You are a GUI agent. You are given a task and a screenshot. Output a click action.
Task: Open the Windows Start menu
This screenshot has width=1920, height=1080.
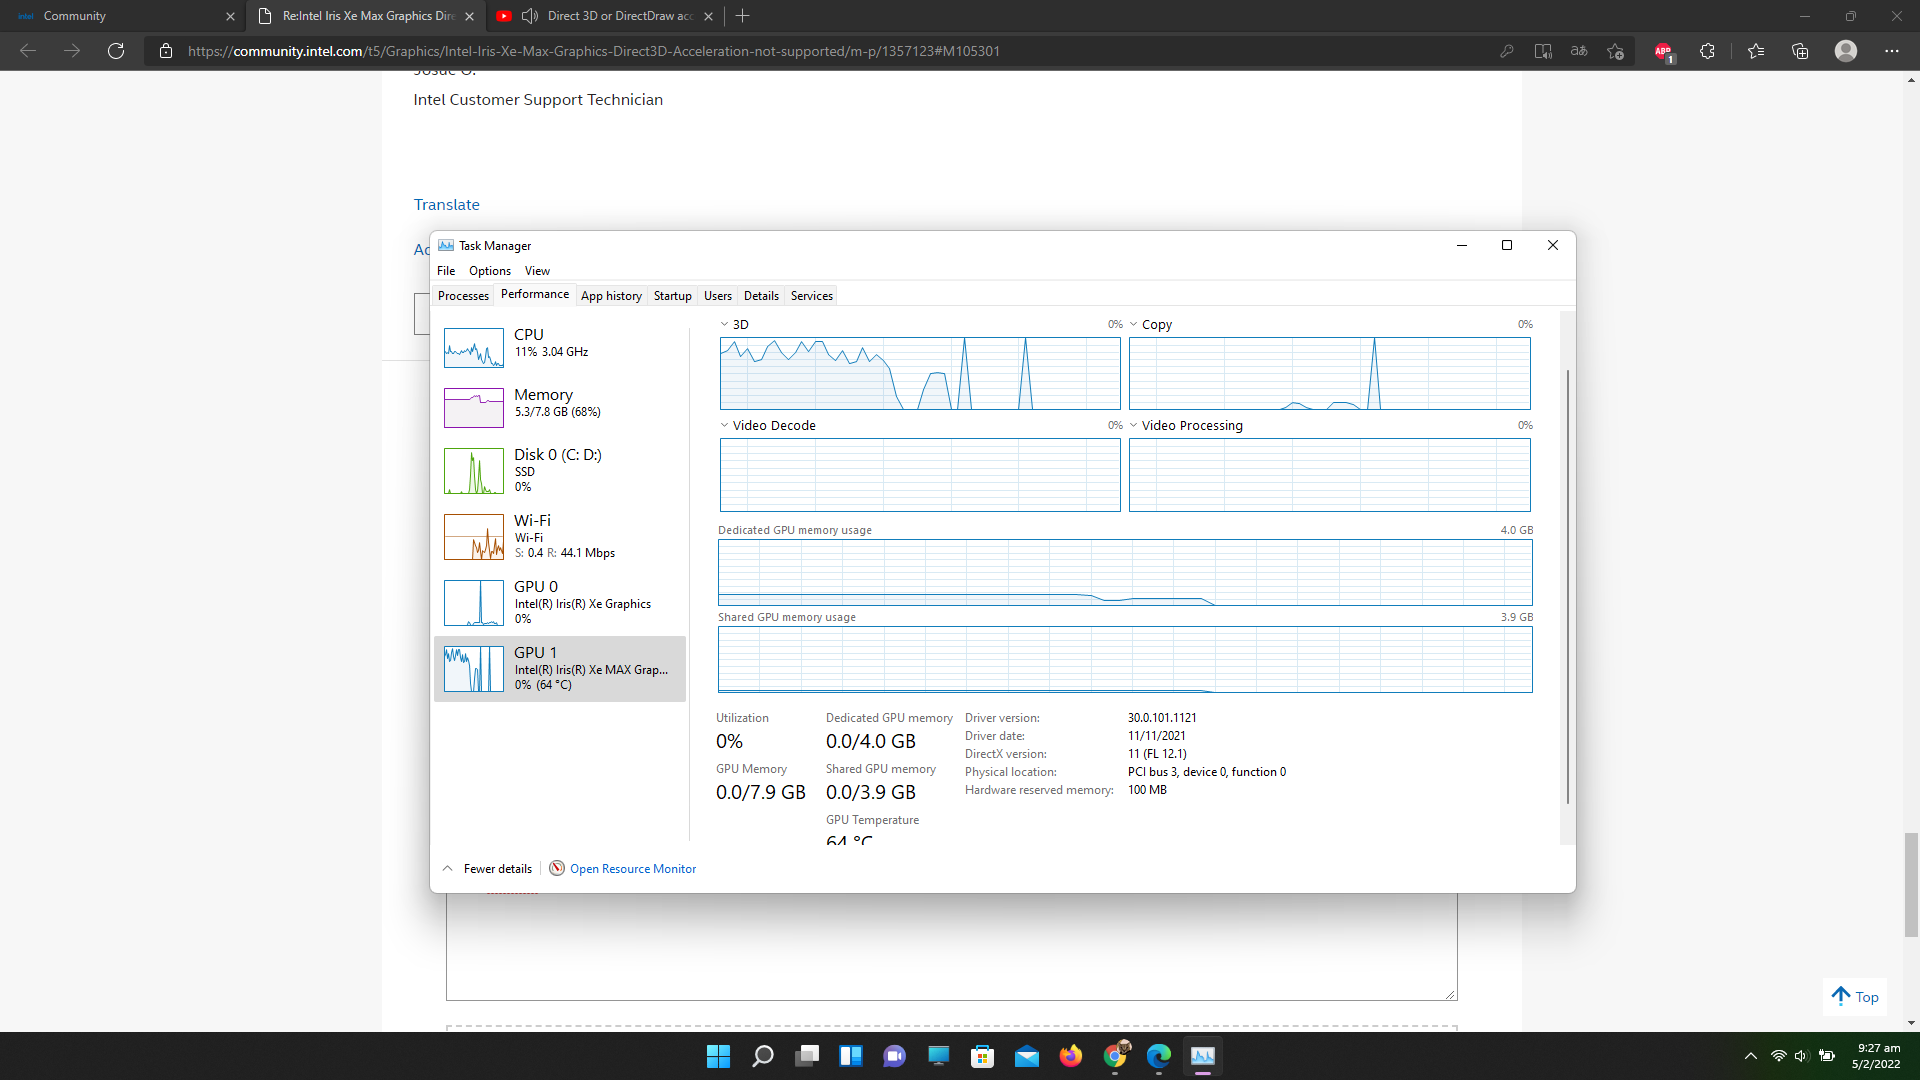click(717, 1056)
